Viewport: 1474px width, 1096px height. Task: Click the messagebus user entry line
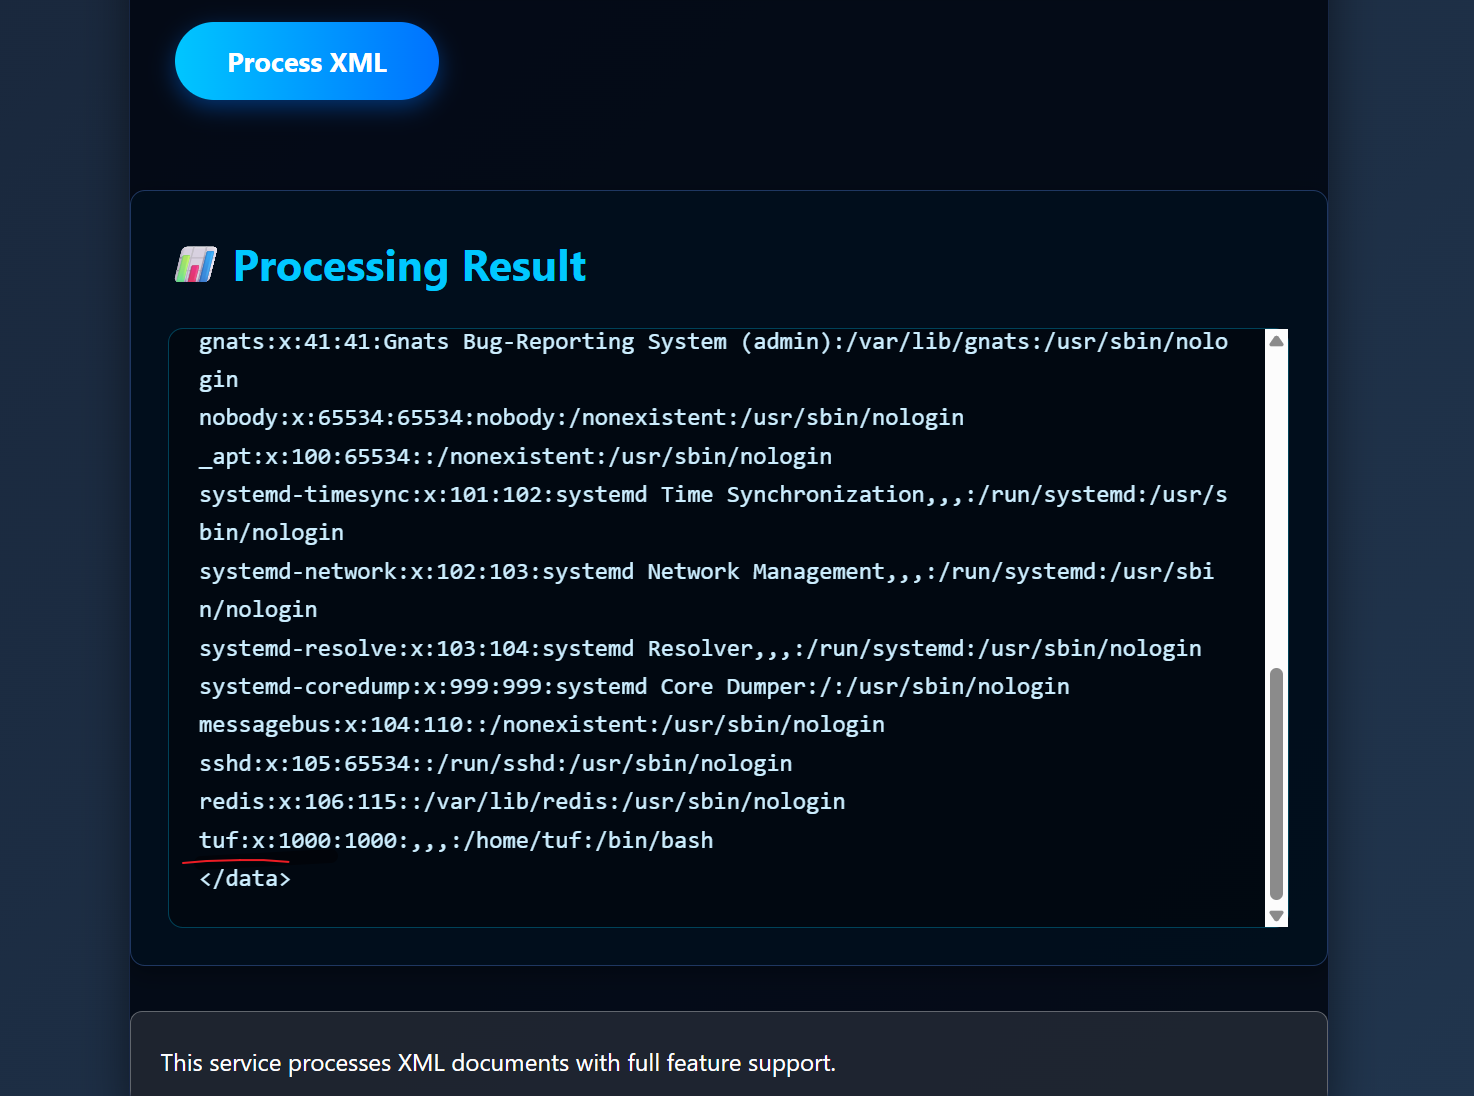click(x=541, y=725)
